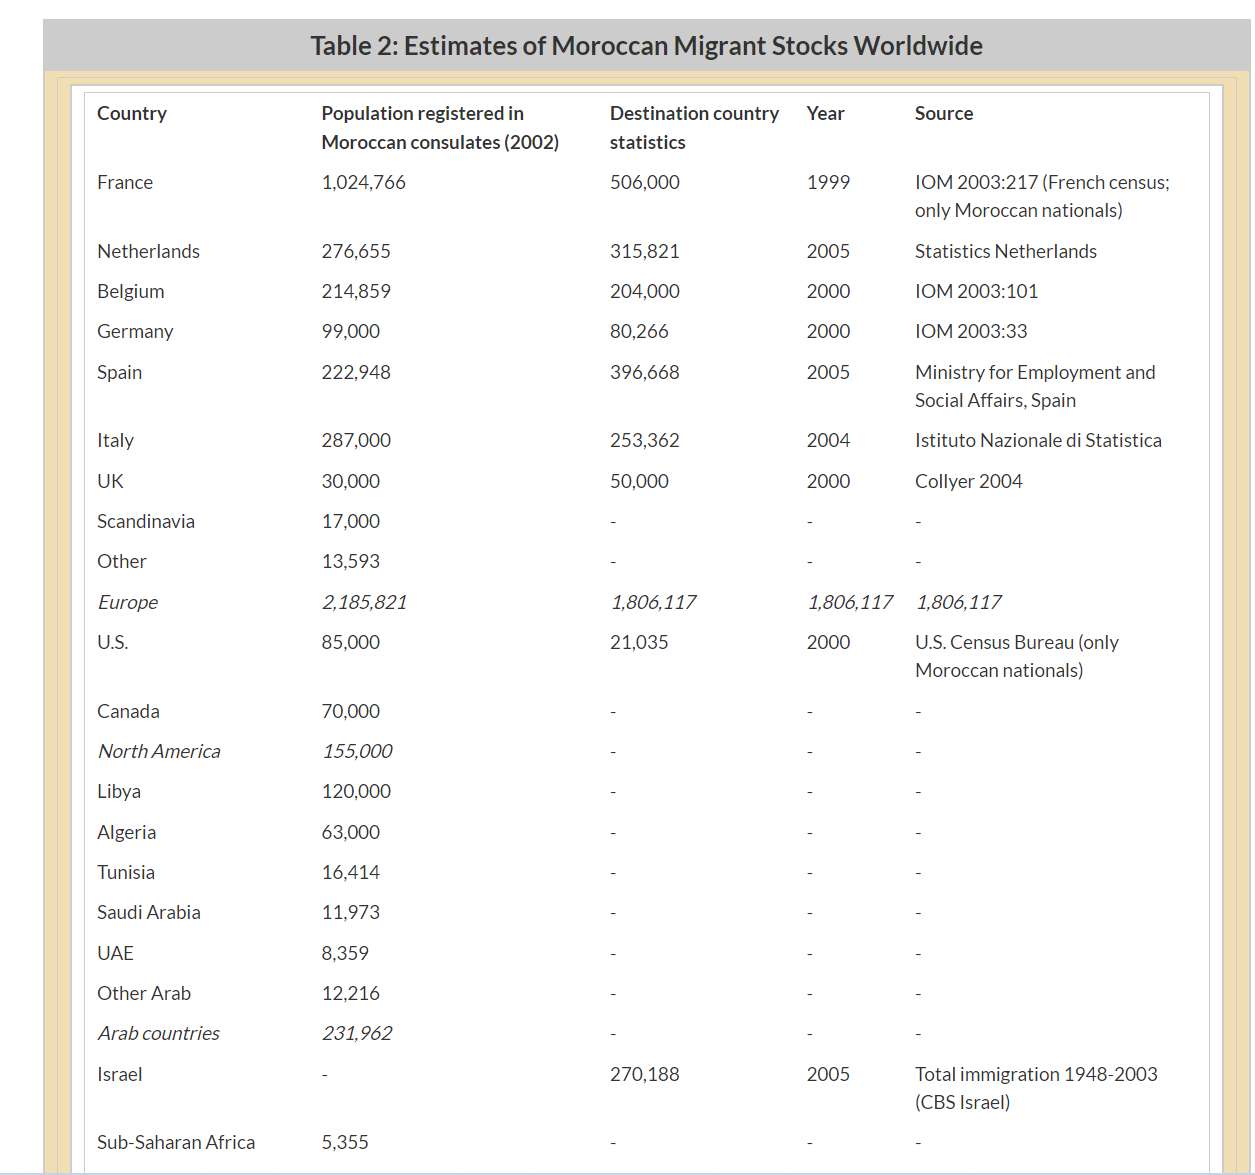1255x1175 pixels.
Task: Click the 'Sub-Saharan Africa' row label
Action: (x=176, y=1142)
